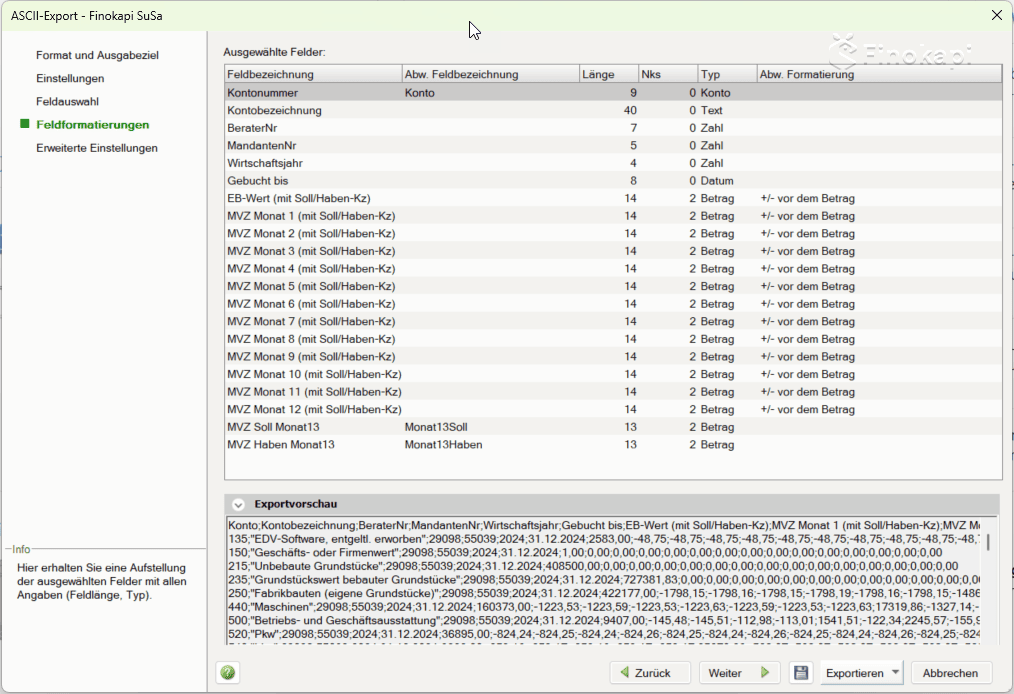Click the Abw. Formatierung column header

(x=879, y=74)
